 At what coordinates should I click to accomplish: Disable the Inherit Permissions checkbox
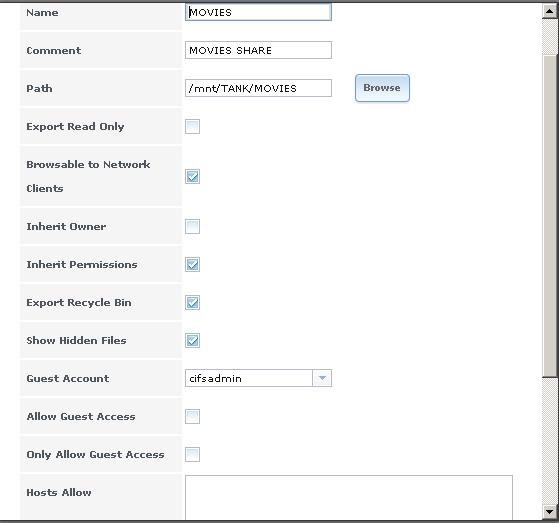pyautogui.click(x=193, y=265)
